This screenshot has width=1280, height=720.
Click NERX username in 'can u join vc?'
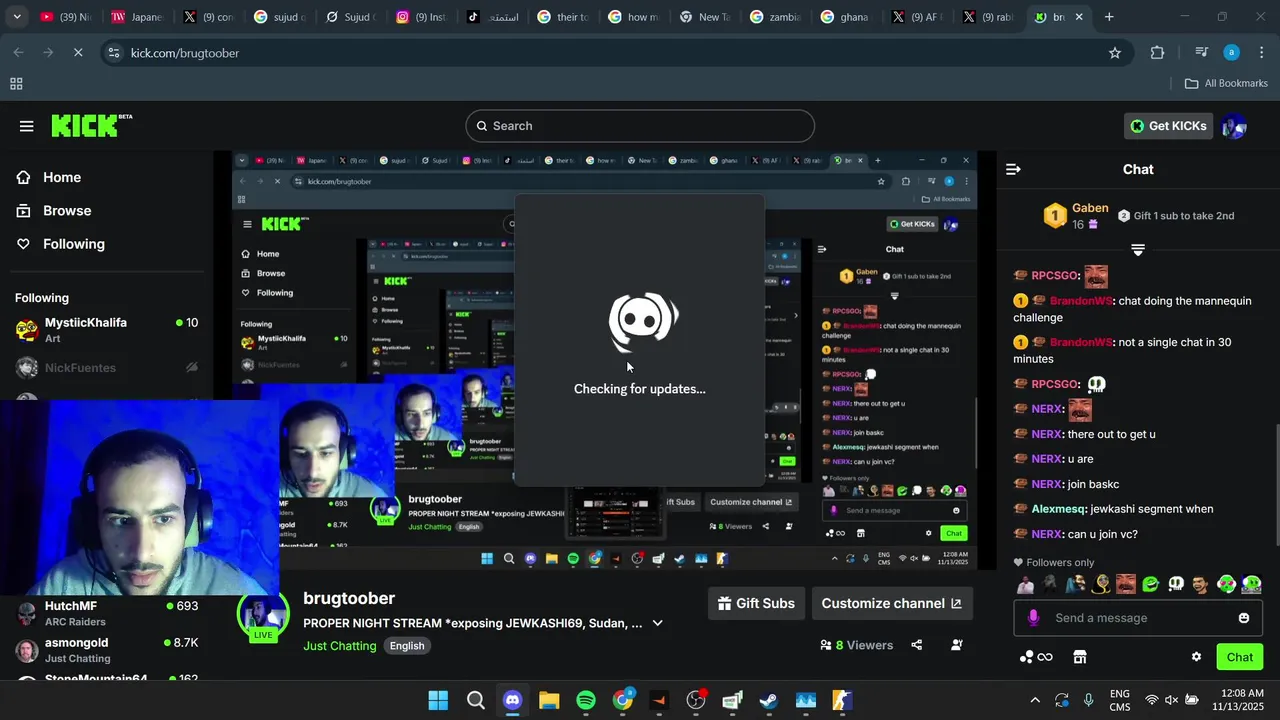[x=1047, y=534]
